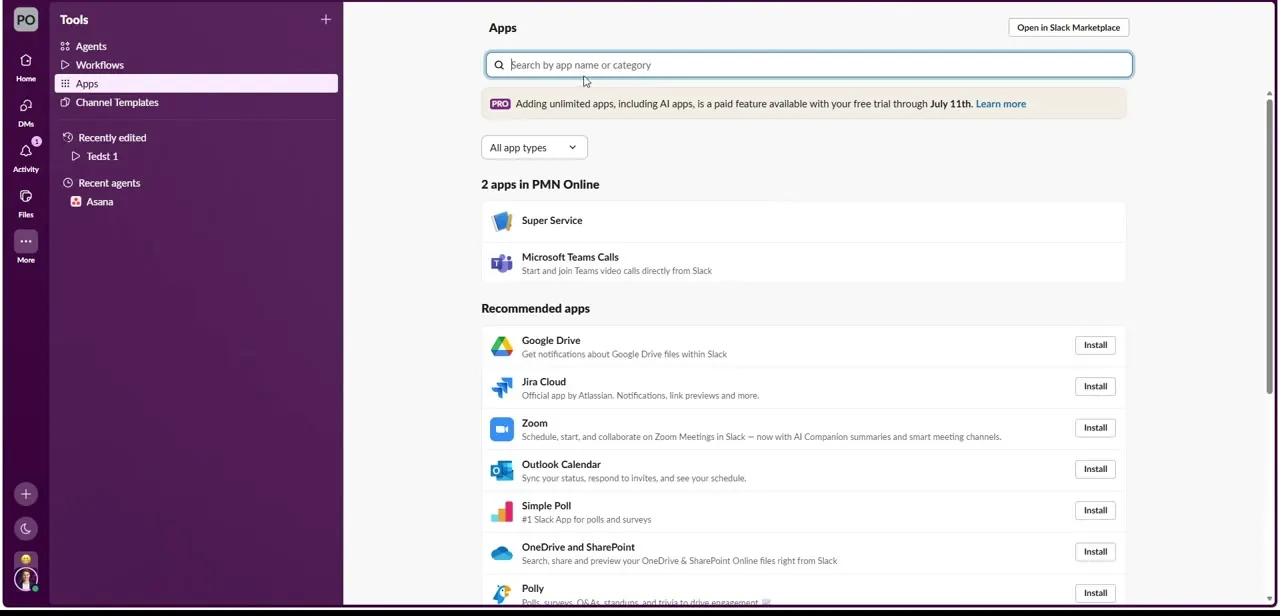Click the Recent agents clock icon

pos(68,183)
